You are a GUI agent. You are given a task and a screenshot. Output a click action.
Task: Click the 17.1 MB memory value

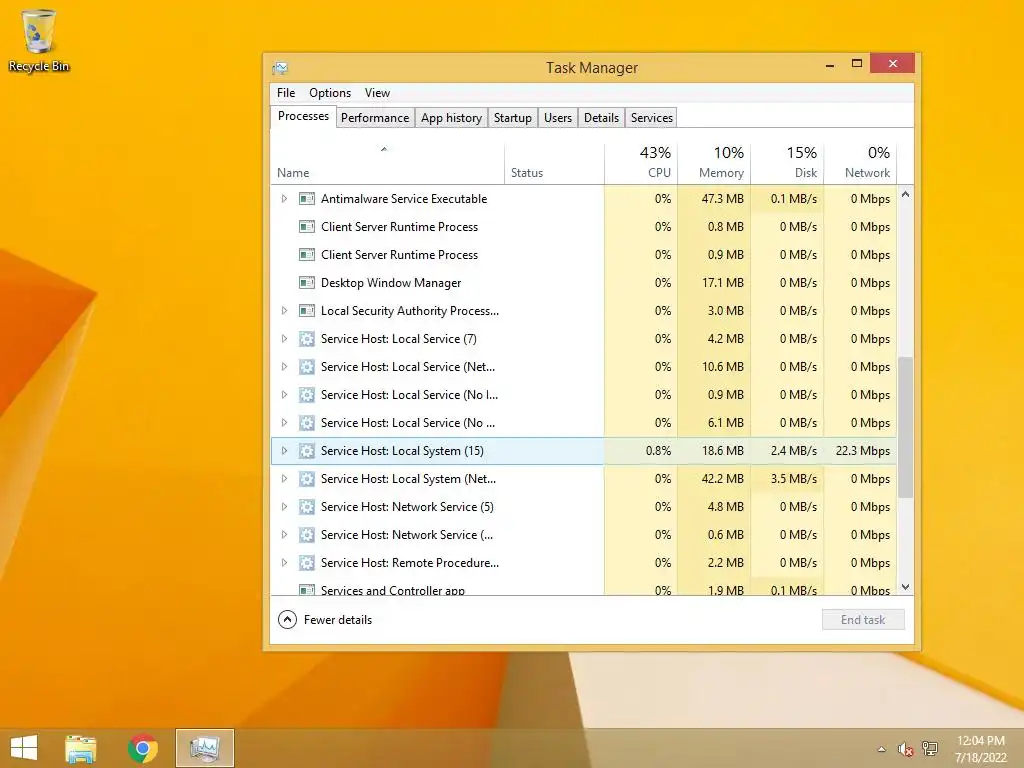pos(723,283)
